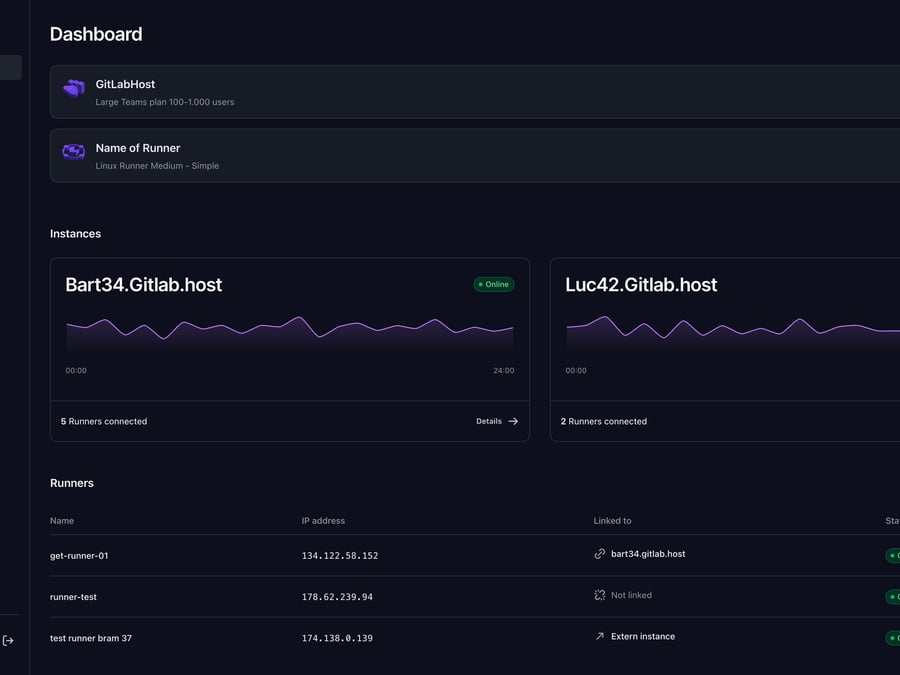Open Details for Bart34.Gitlab.host
The width and height of the screenshot is (900, 675).
[490, 421]
